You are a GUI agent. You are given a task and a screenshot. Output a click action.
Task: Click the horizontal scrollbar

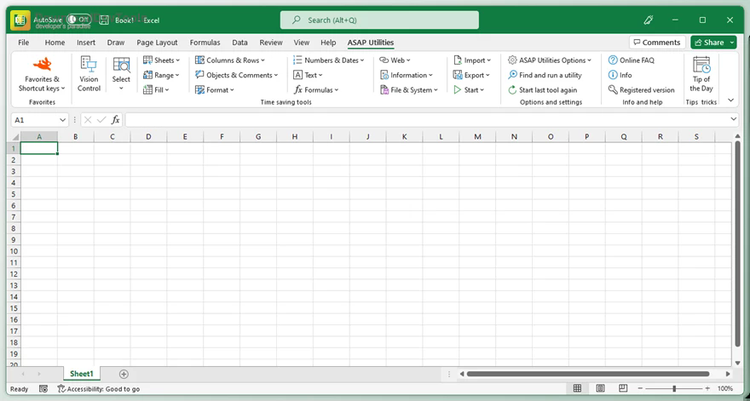tap(588, 374)
